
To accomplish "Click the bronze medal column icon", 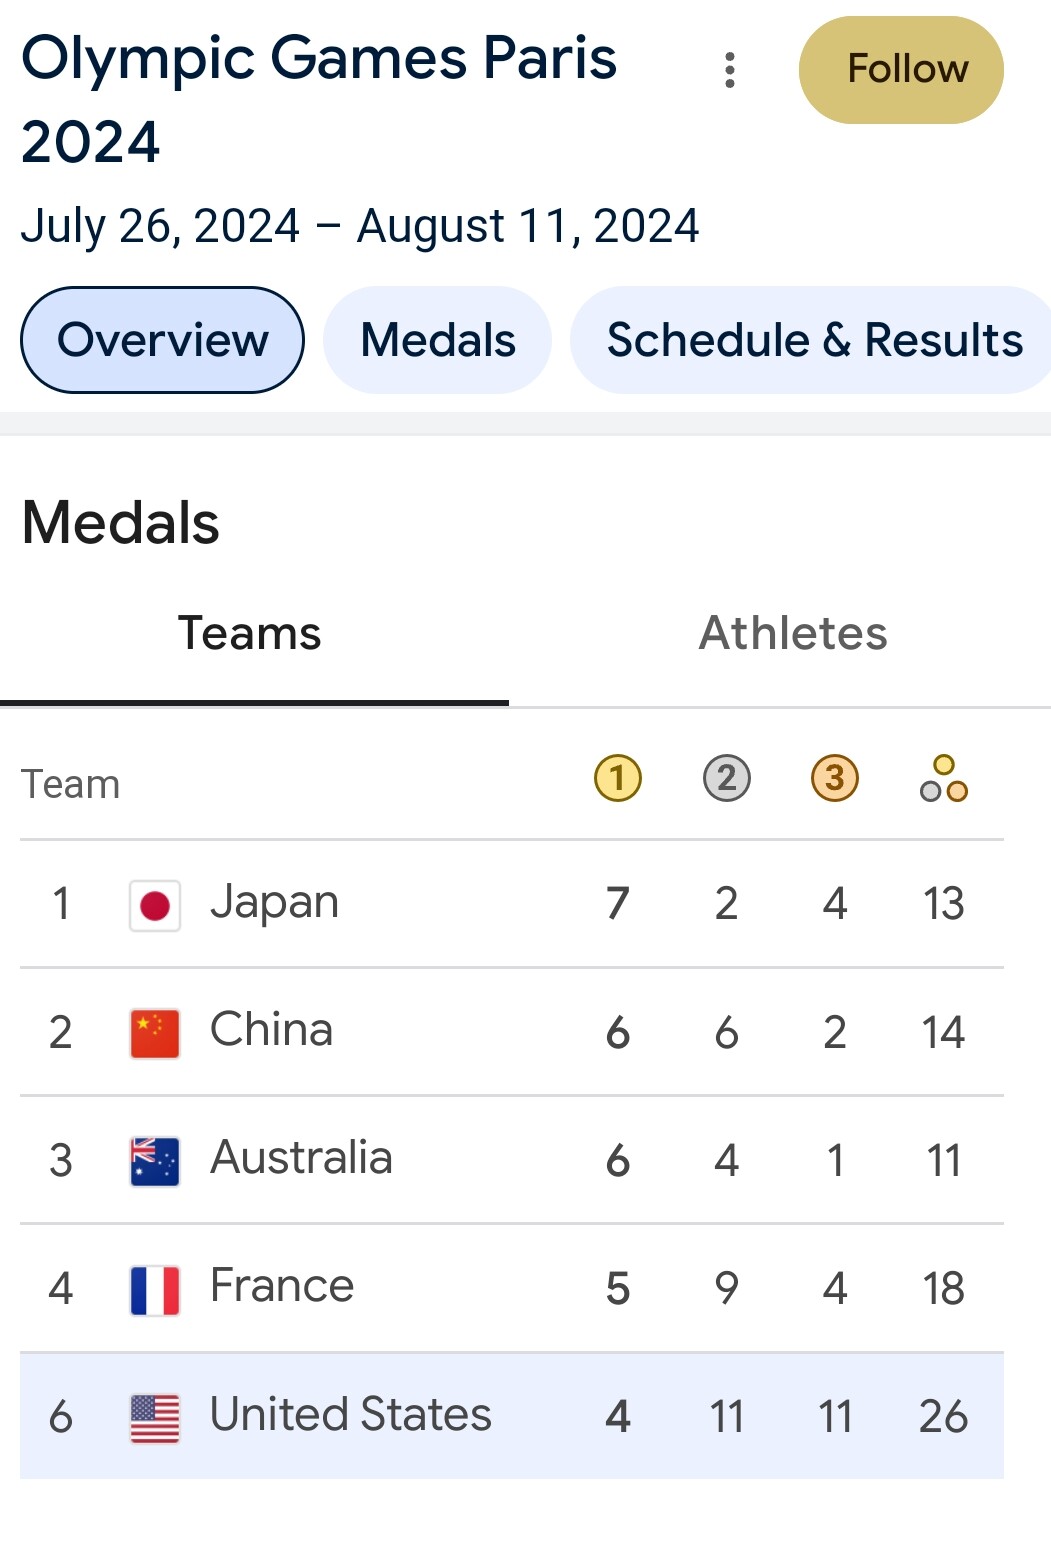I will point(835,778).
